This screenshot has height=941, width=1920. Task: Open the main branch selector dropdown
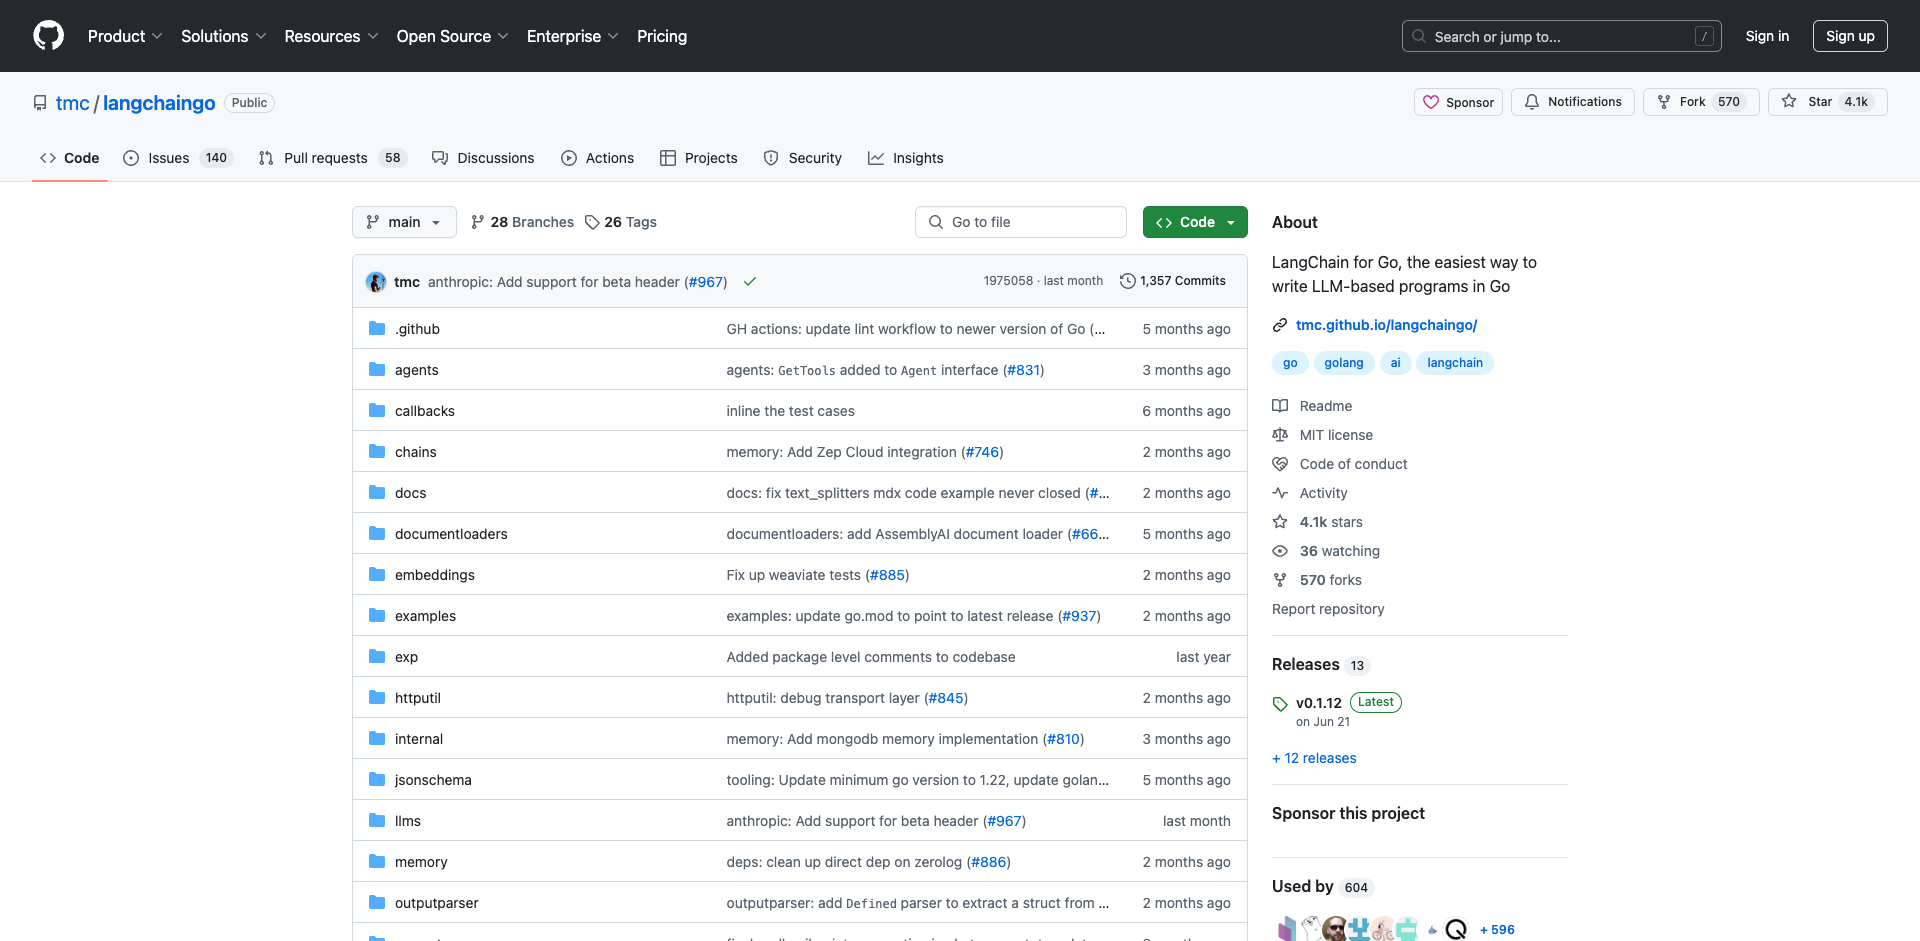404,222
